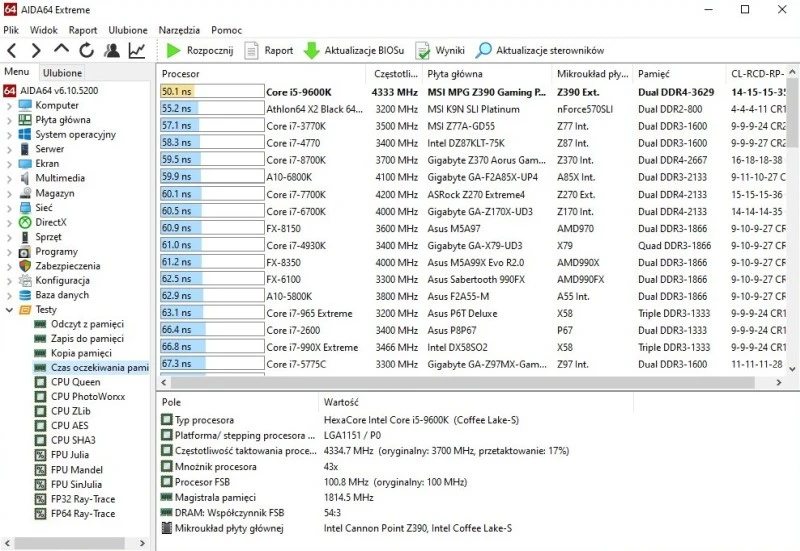
Task: Switch to the Ulubione tab
Action: coord(63,73)
